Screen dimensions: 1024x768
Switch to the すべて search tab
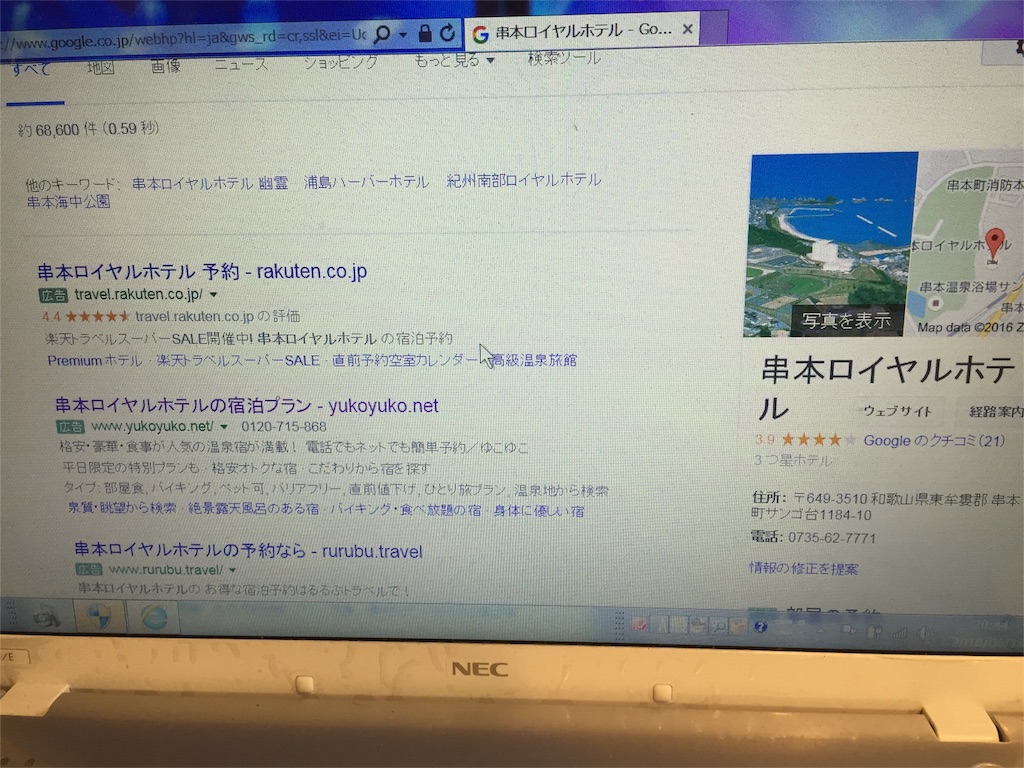(31, 68)
